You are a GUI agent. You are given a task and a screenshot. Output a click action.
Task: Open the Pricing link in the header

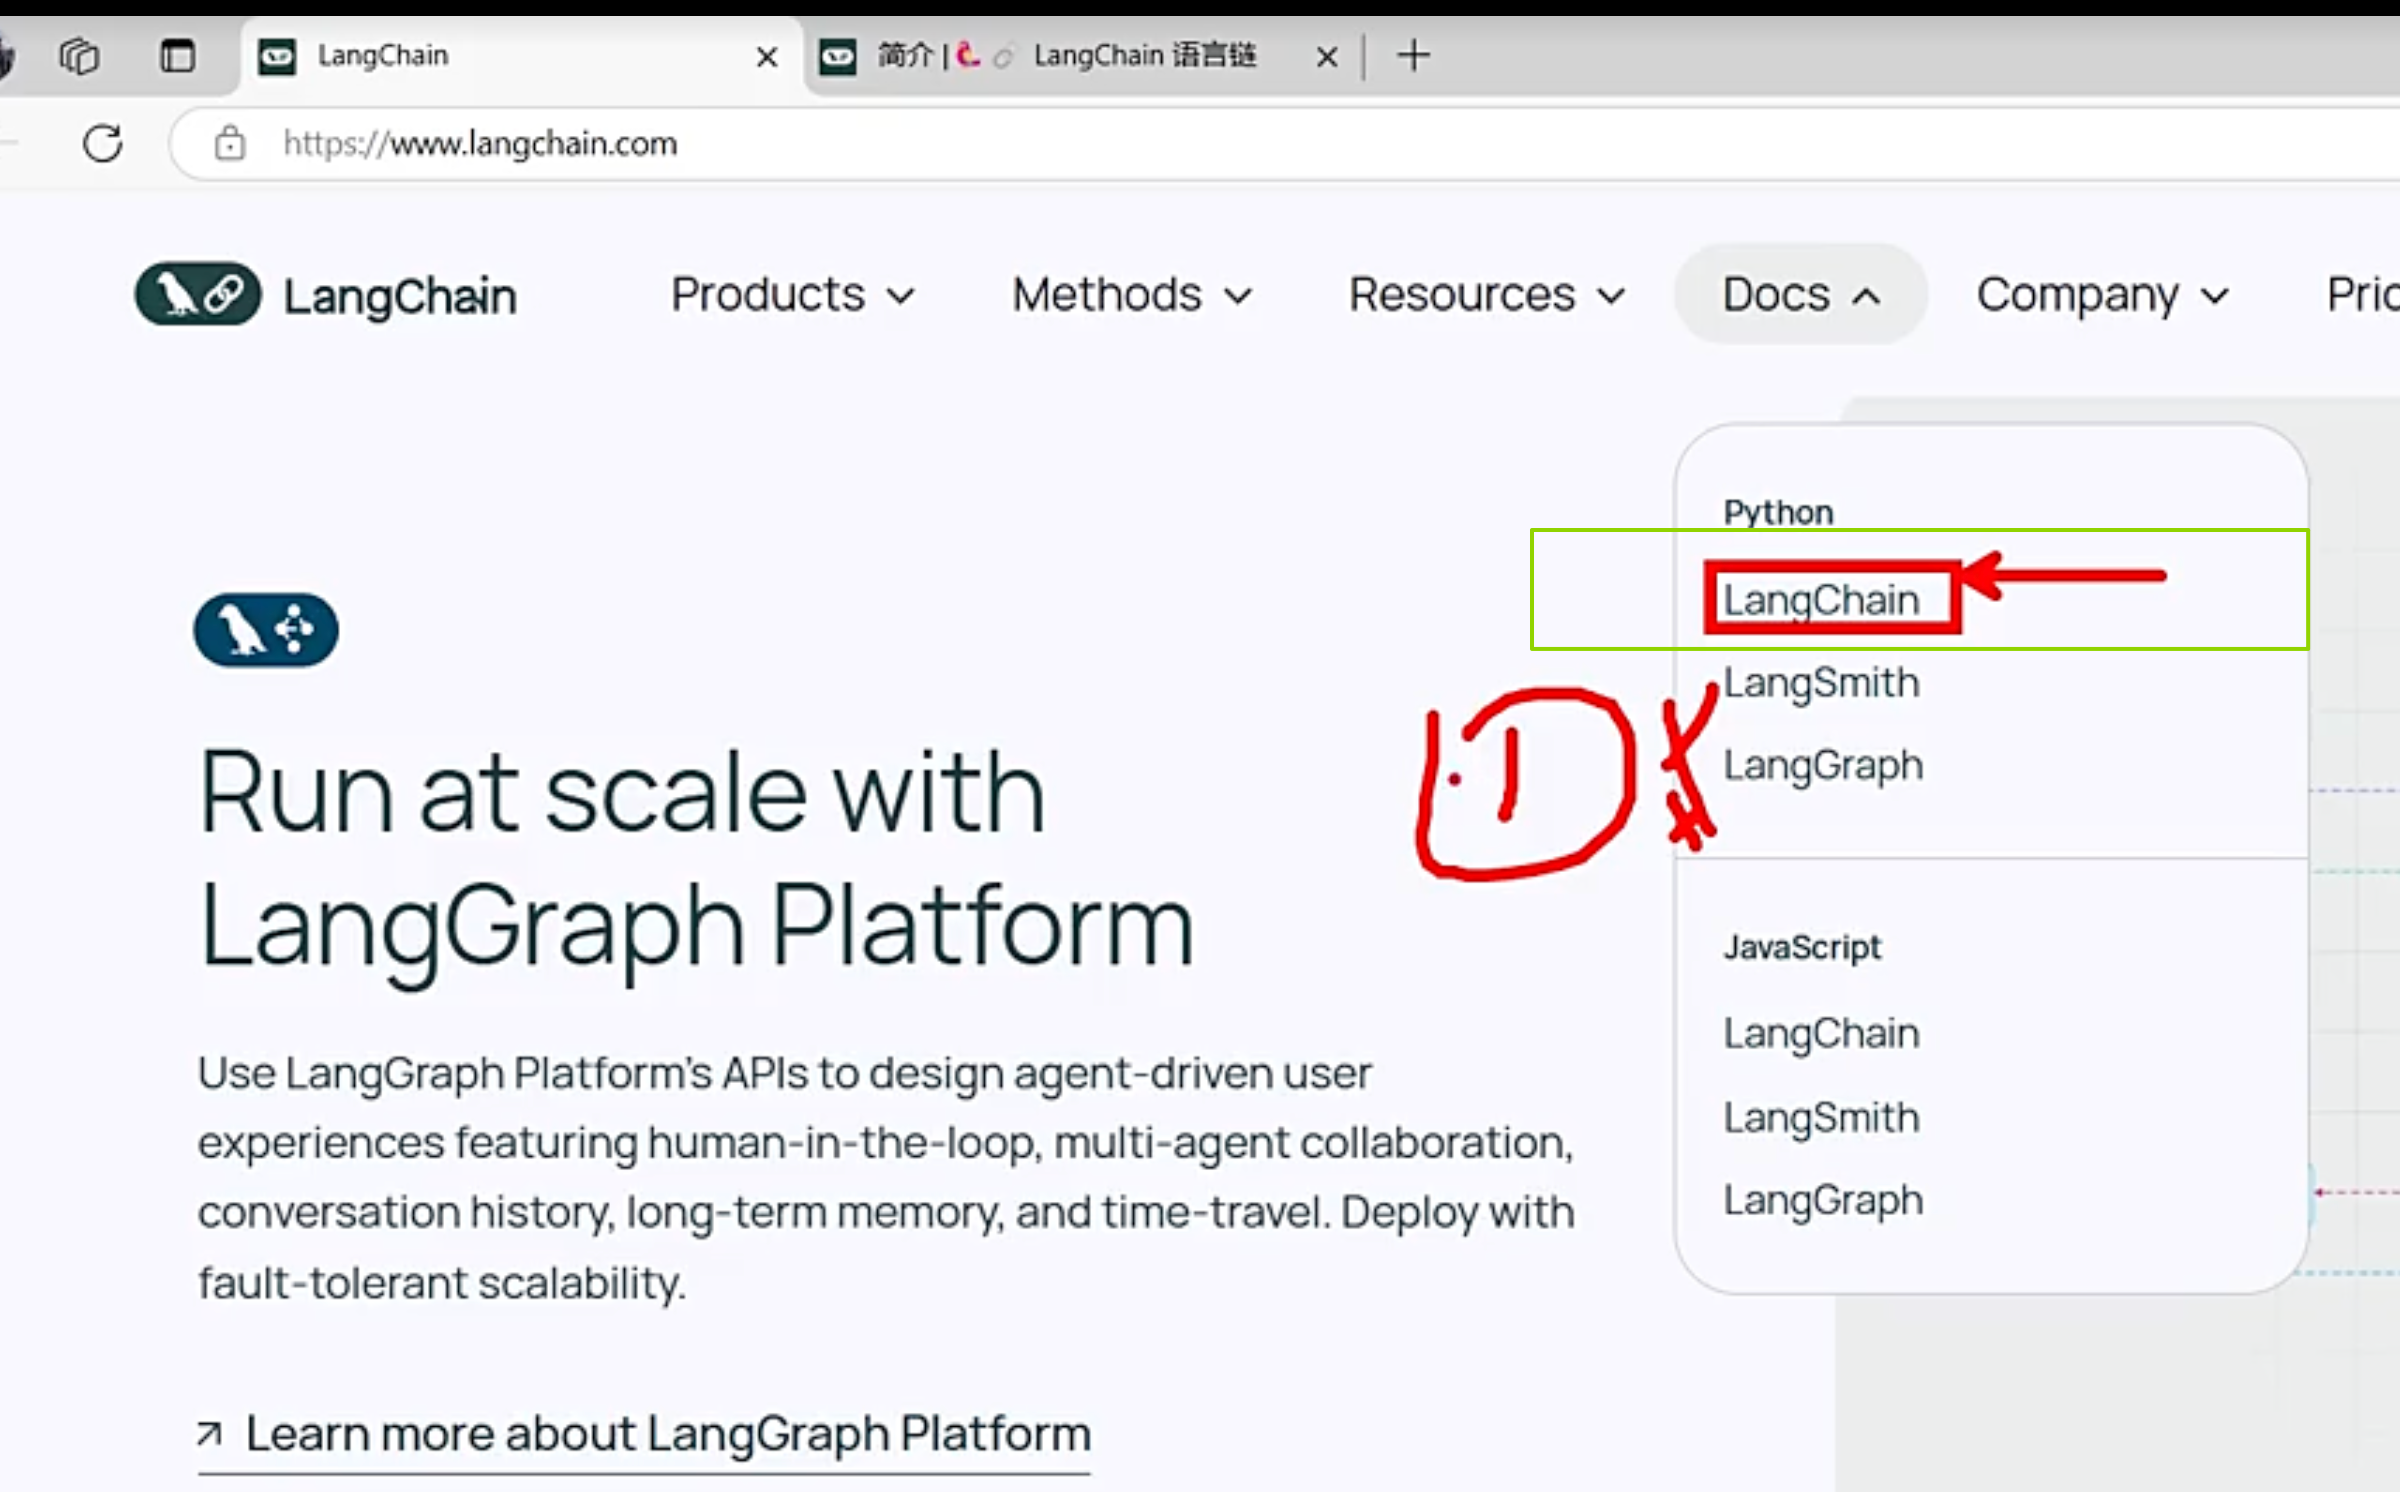(2362, 295)
